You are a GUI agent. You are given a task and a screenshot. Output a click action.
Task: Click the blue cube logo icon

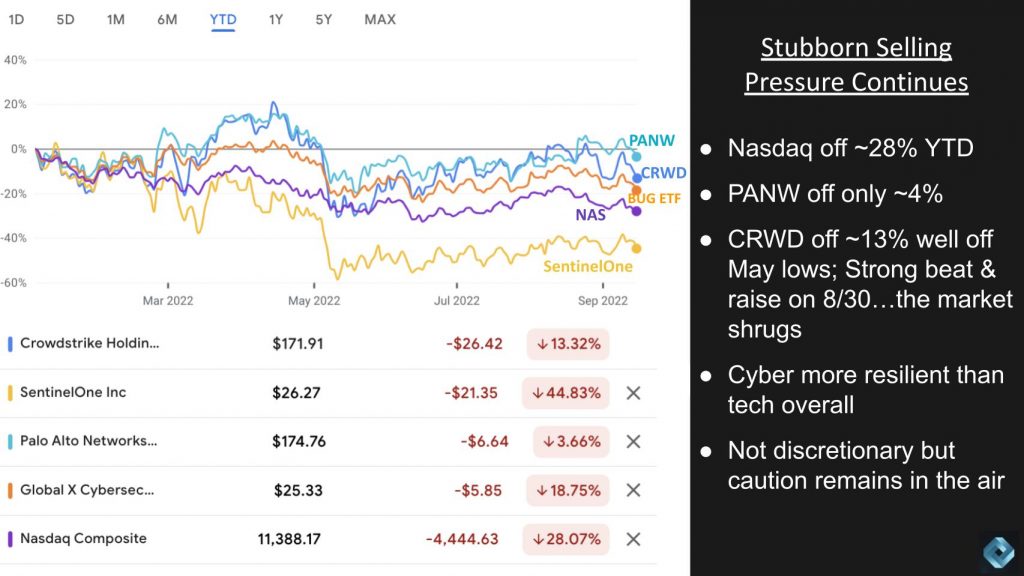pyautogui.click(x=997, y=551)
